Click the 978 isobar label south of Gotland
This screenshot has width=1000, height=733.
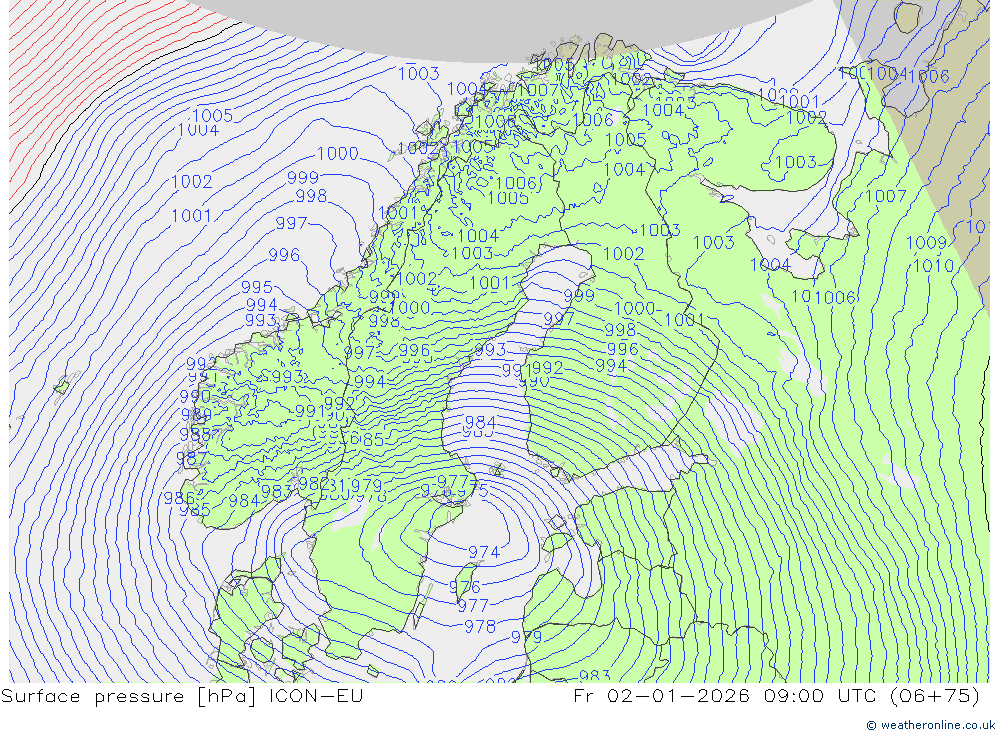pyautogui.click(x=480, y=627)
